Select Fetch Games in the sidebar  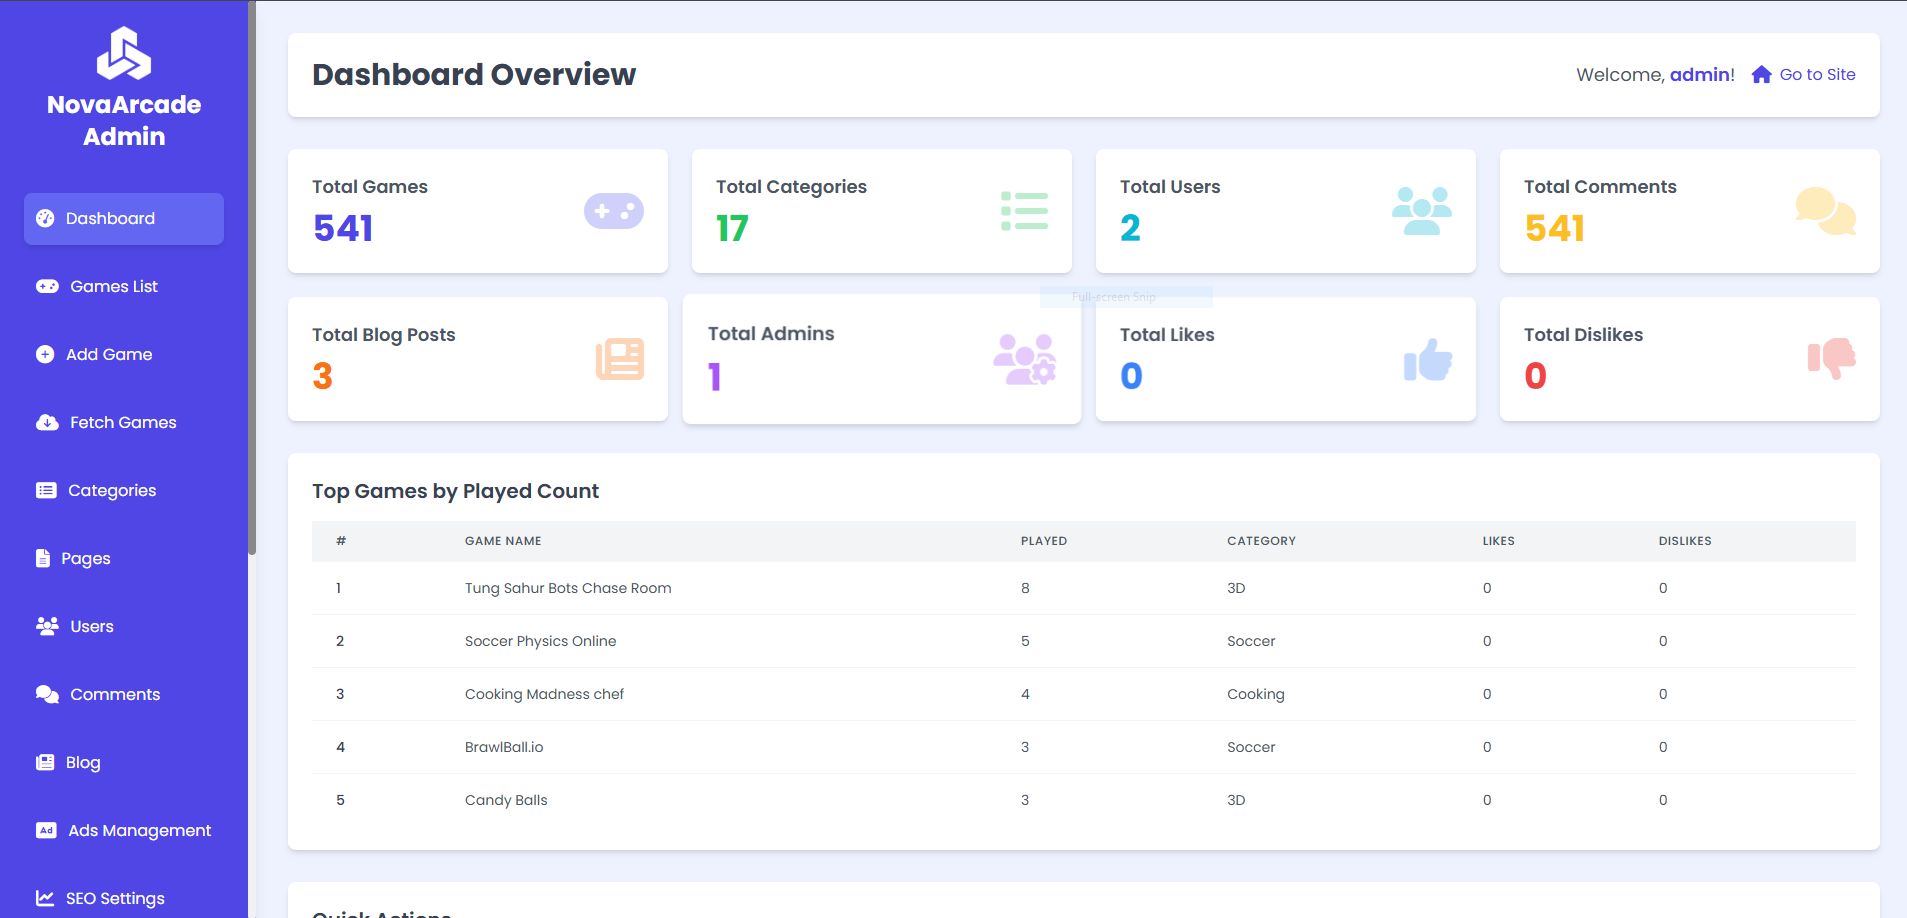point(122,423)
